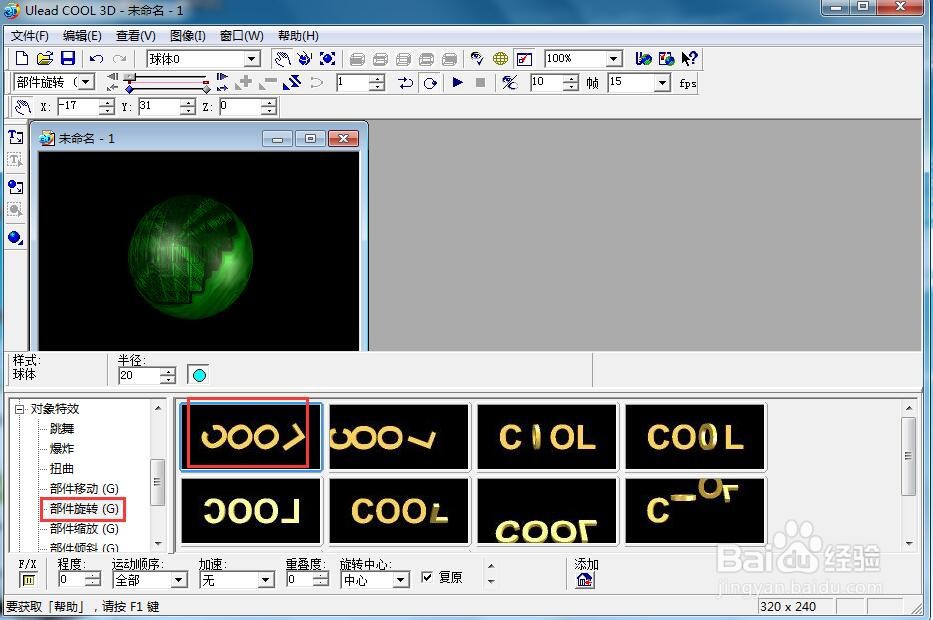Viewport: 933px width, 620px height.
Task: Go to the previous frame on the timeline
Action: (112, 77)
